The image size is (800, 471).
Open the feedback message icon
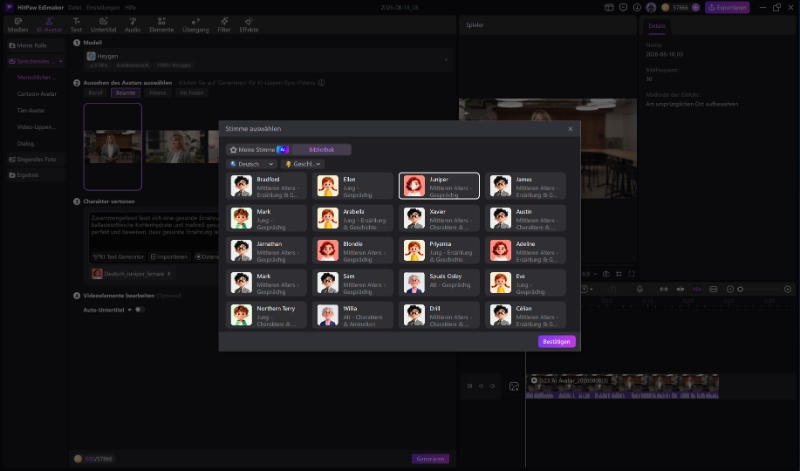tap(623, 8)
